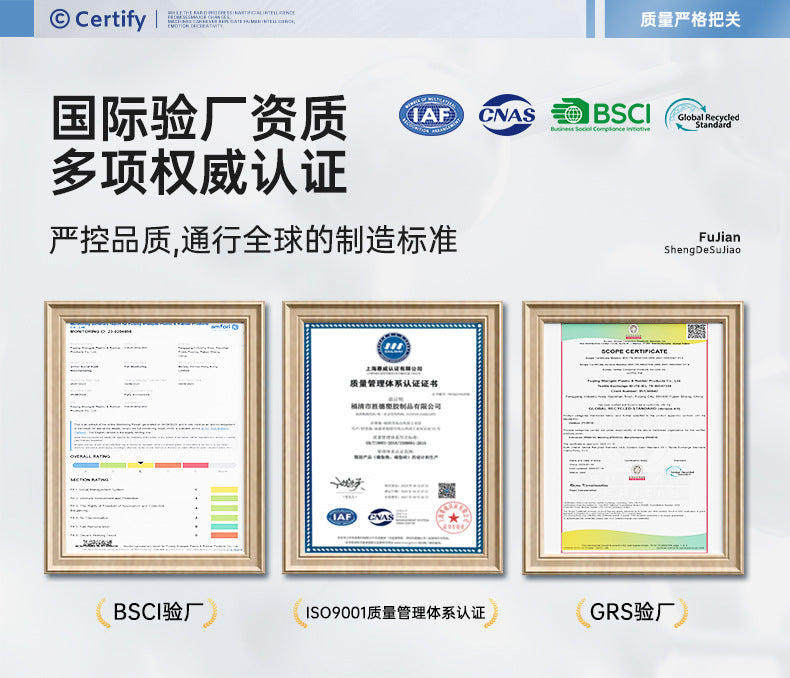Select the 质量严格把关 header tab
The height and width of the screenshot is (678, 790).
pyautogui.click(x=690, y=19)
